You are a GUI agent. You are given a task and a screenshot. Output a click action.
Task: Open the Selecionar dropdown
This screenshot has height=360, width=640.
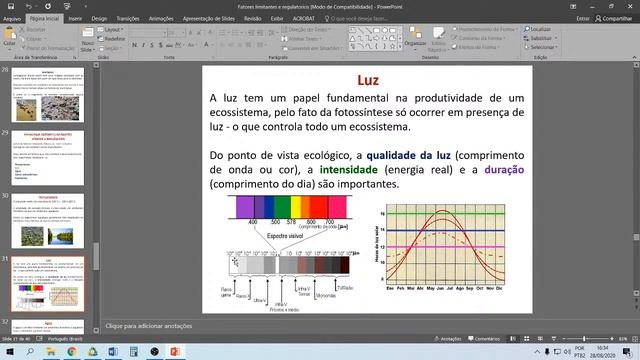coord(540,47)
